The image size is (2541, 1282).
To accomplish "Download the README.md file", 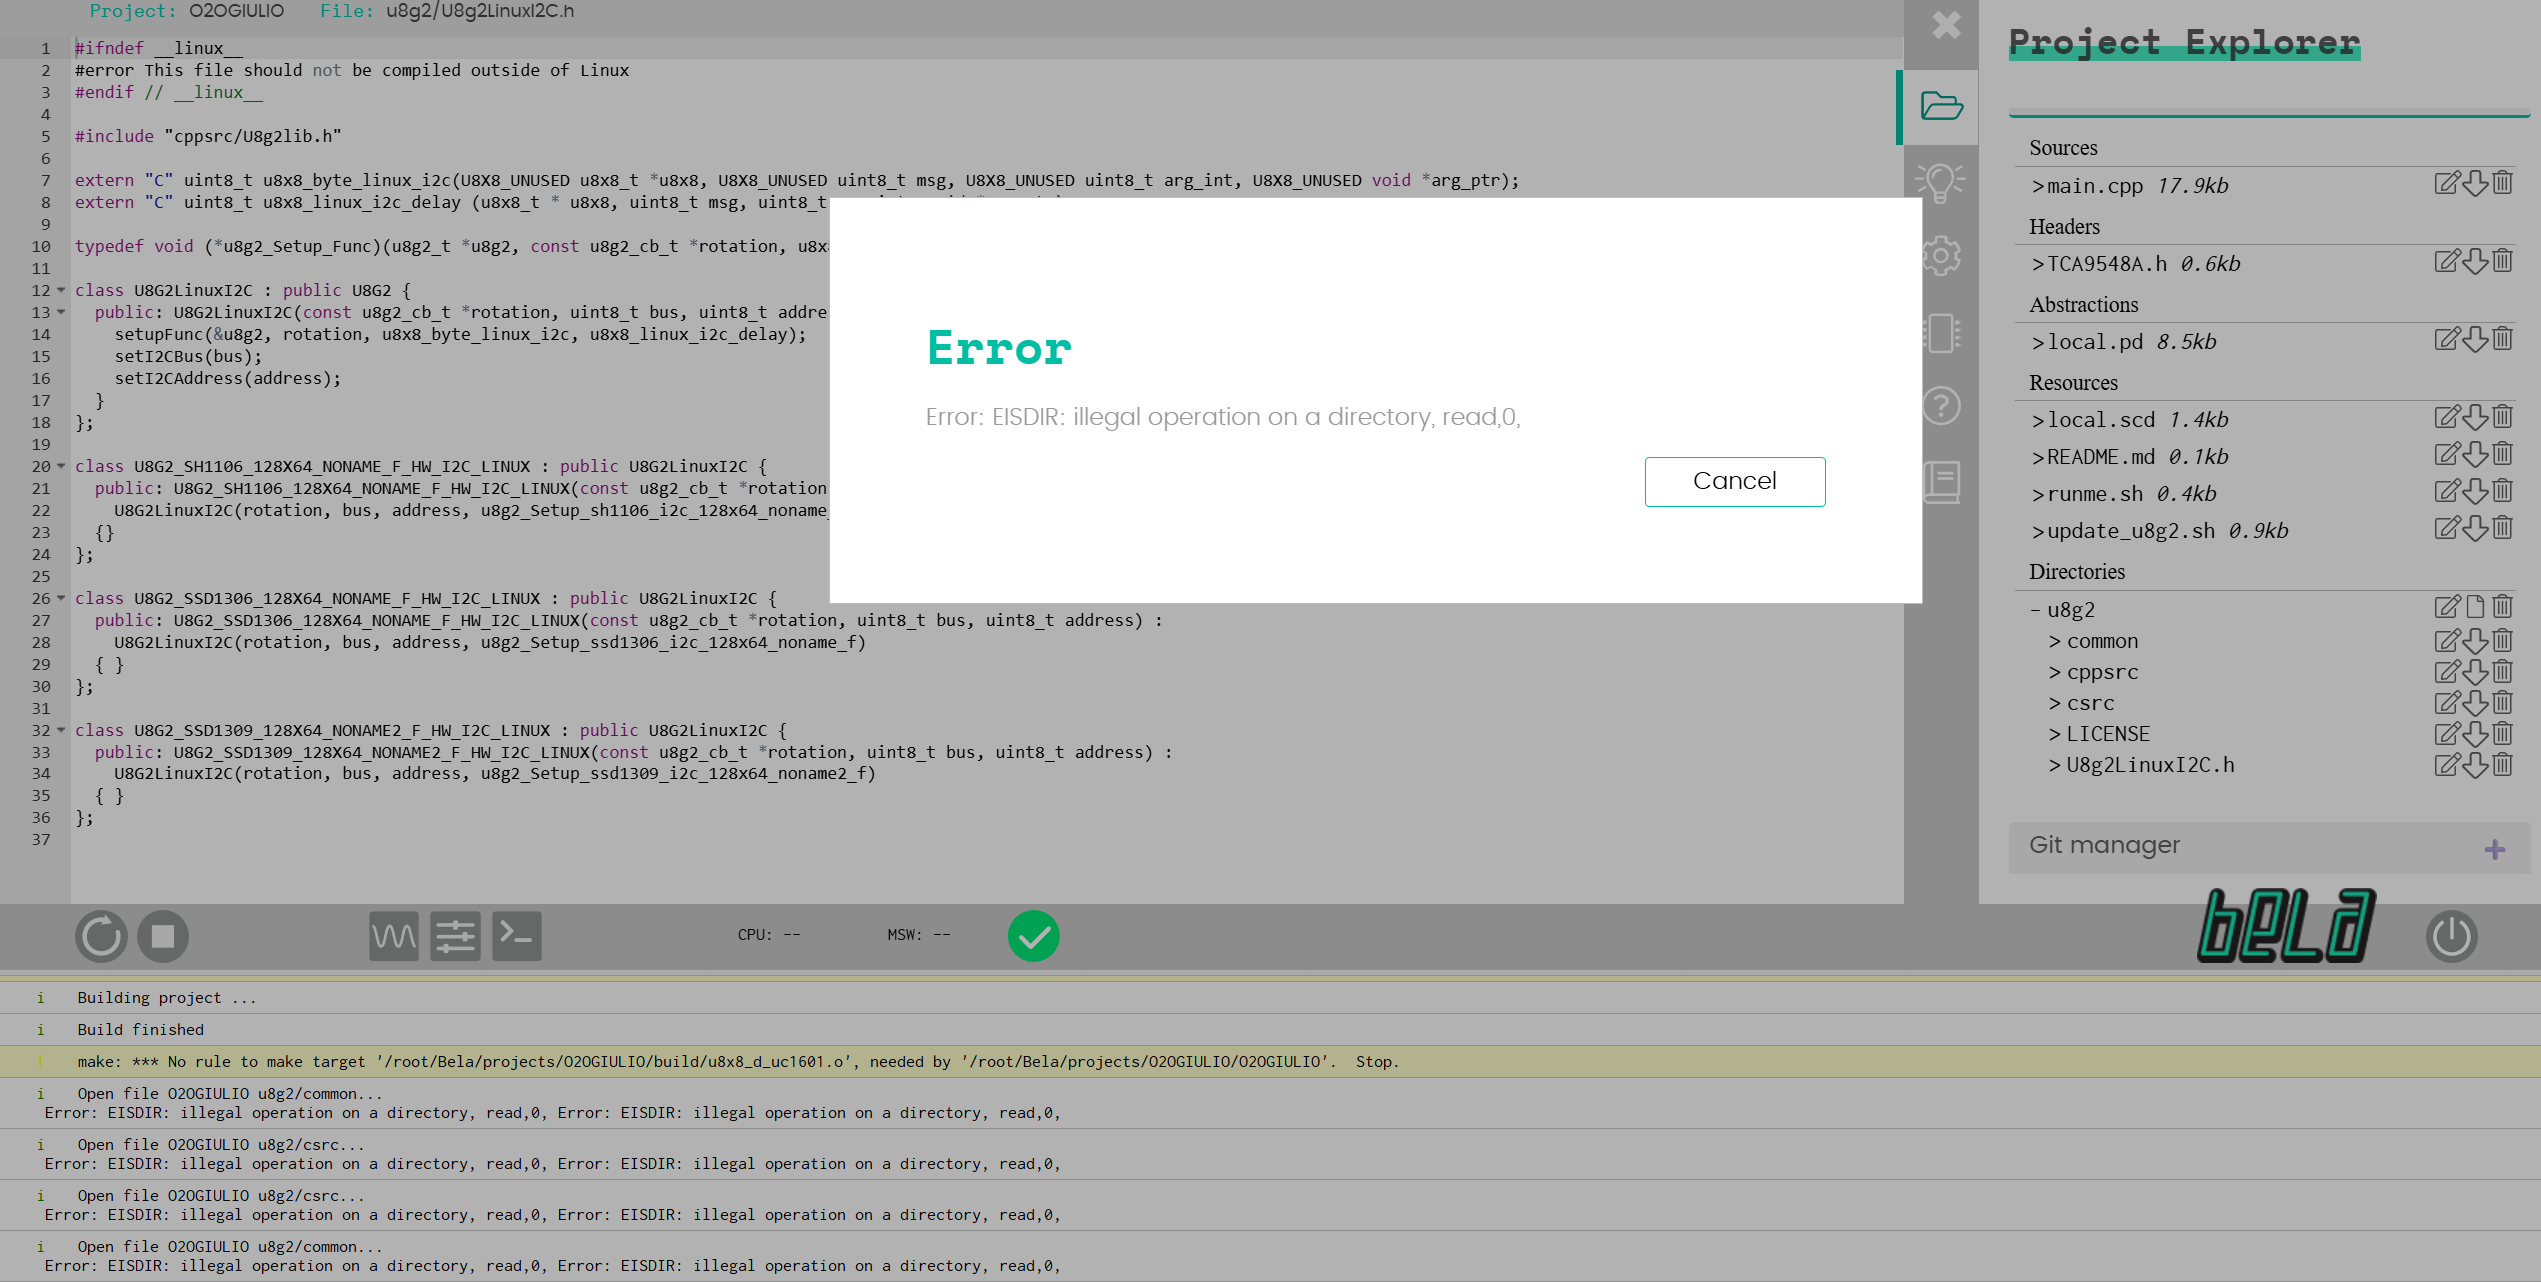I will pyautogui.click(x=2475, y=455).
